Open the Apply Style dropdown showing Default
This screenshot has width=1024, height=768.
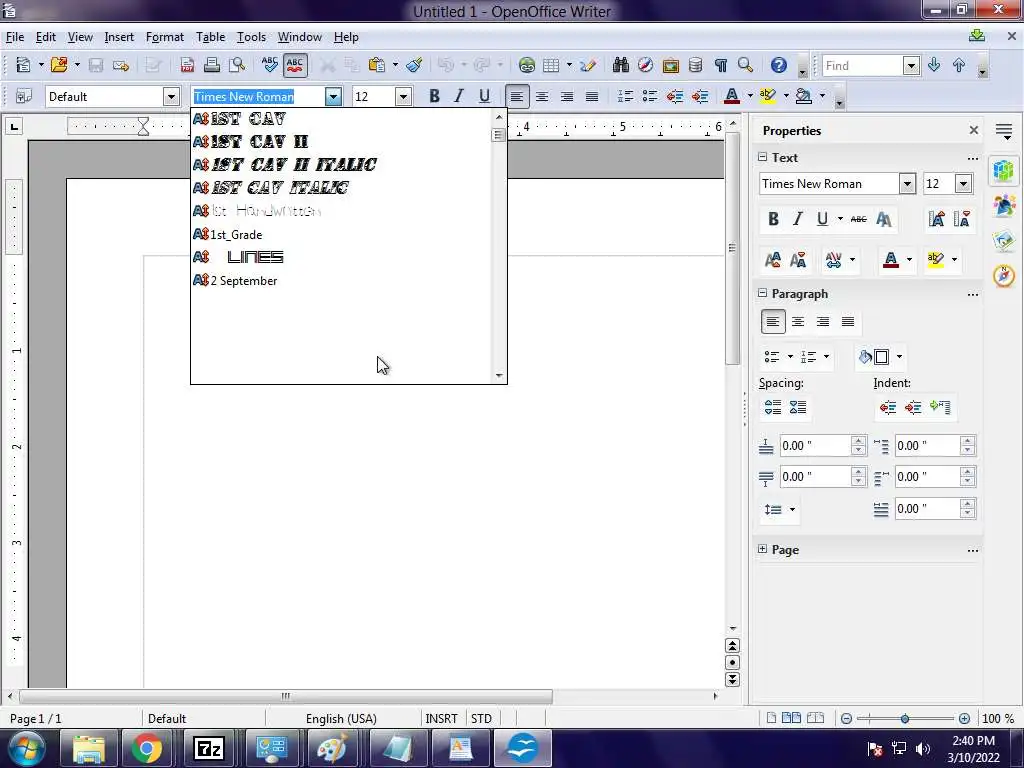[171, 97]
